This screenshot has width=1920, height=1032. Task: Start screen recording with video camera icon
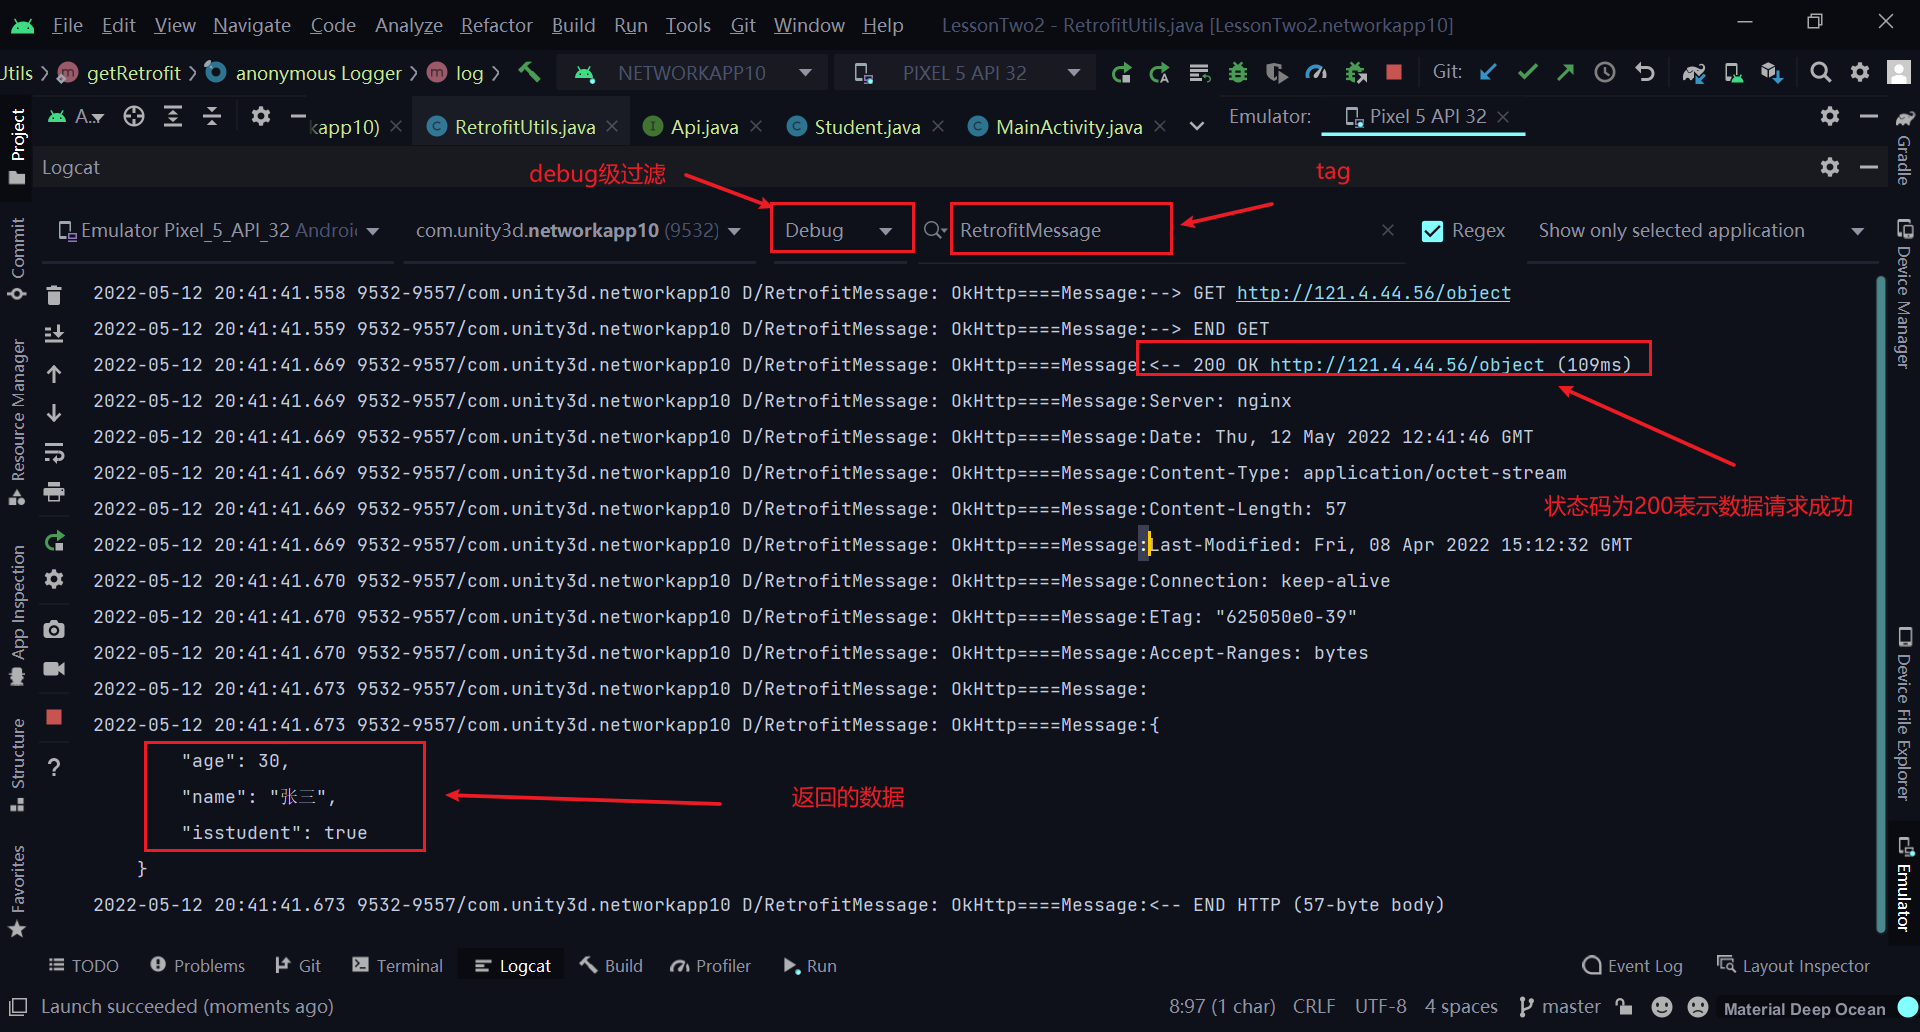(x=54, y=668)
